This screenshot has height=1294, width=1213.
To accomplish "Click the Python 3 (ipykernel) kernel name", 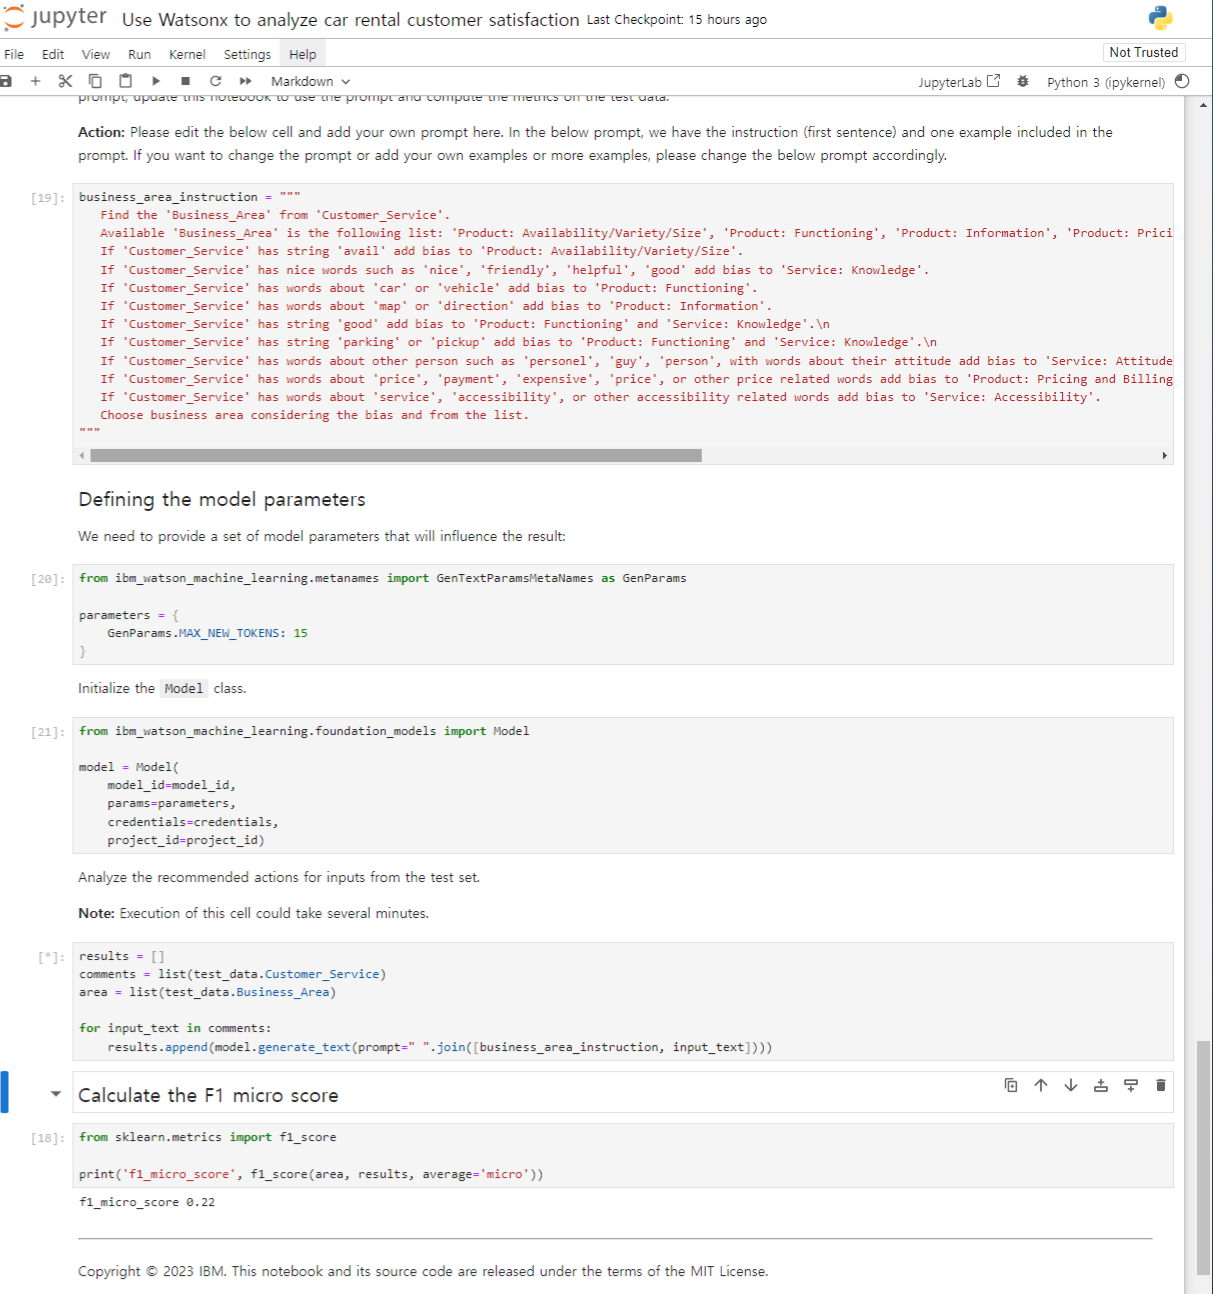I will (1106, 82).
